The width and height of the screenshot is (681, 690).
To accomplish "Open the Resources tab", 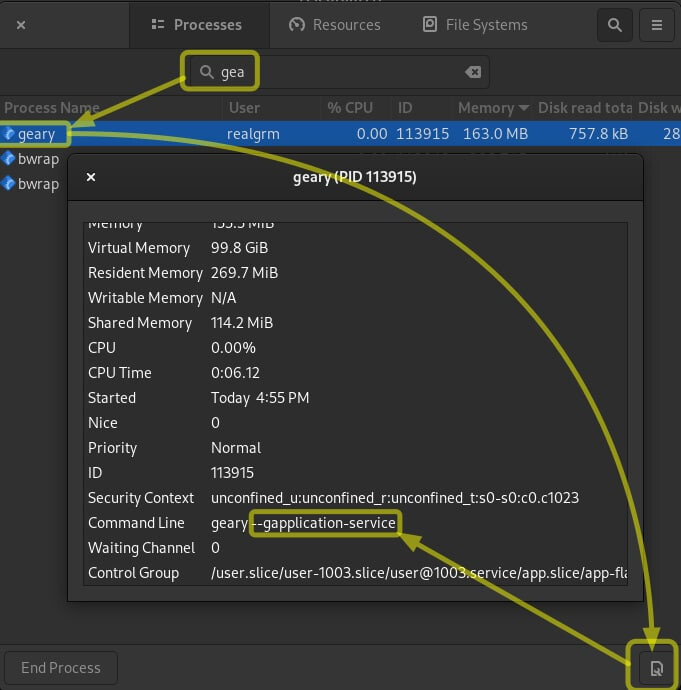I will pos(335,25).
